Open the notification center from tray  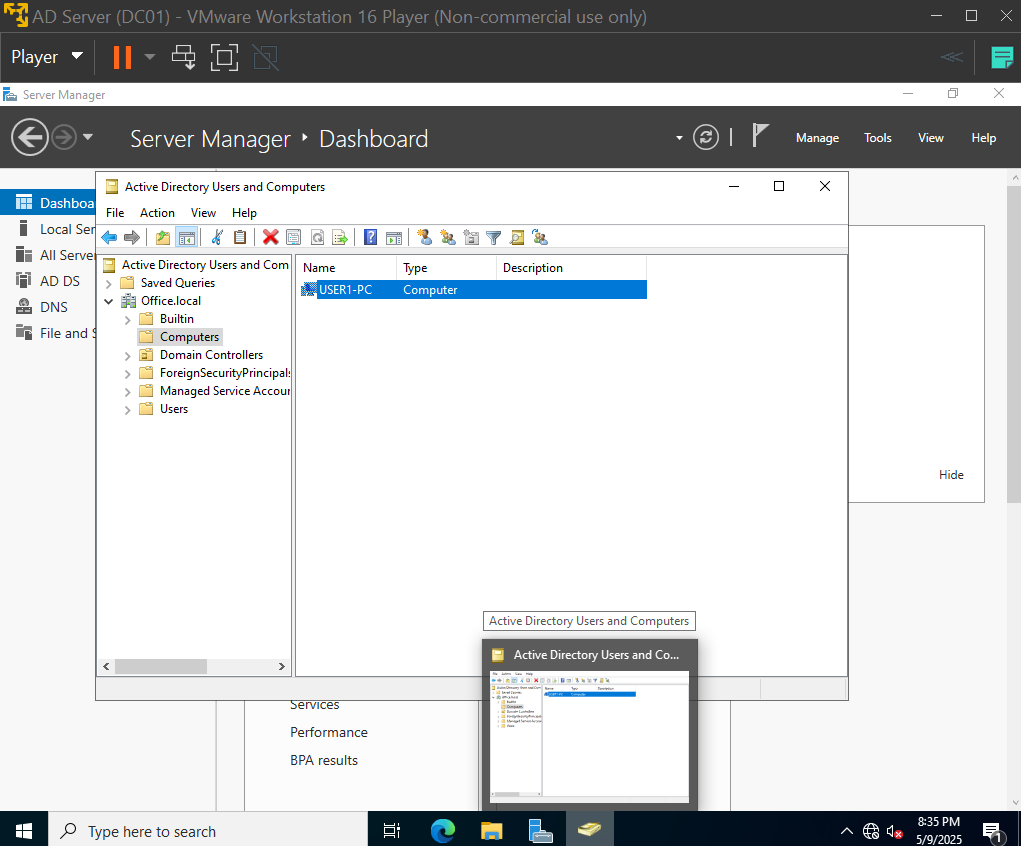point(992,832)
